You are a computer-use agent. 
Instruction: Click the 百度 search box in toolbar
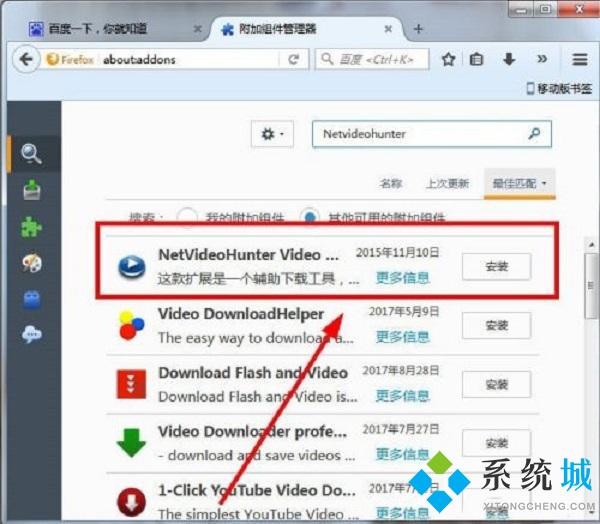(x=372, y=59)
